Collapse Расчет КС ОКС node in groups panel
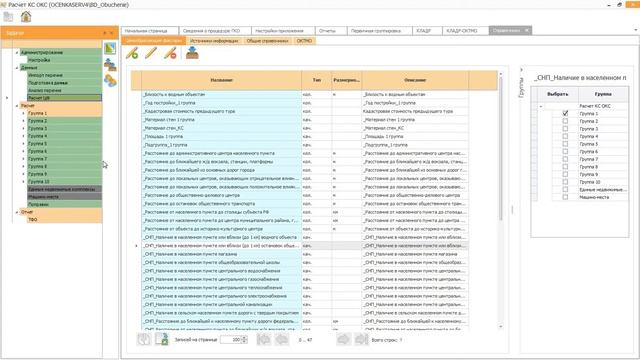Viewport: 640px width, 360px height. 541,106
